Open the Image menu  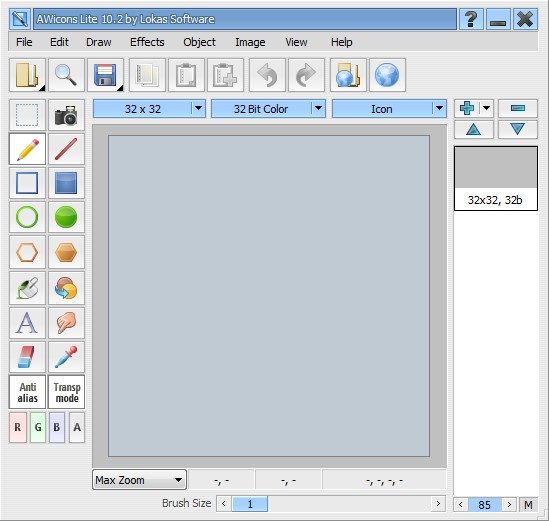(x=250, y=42)
